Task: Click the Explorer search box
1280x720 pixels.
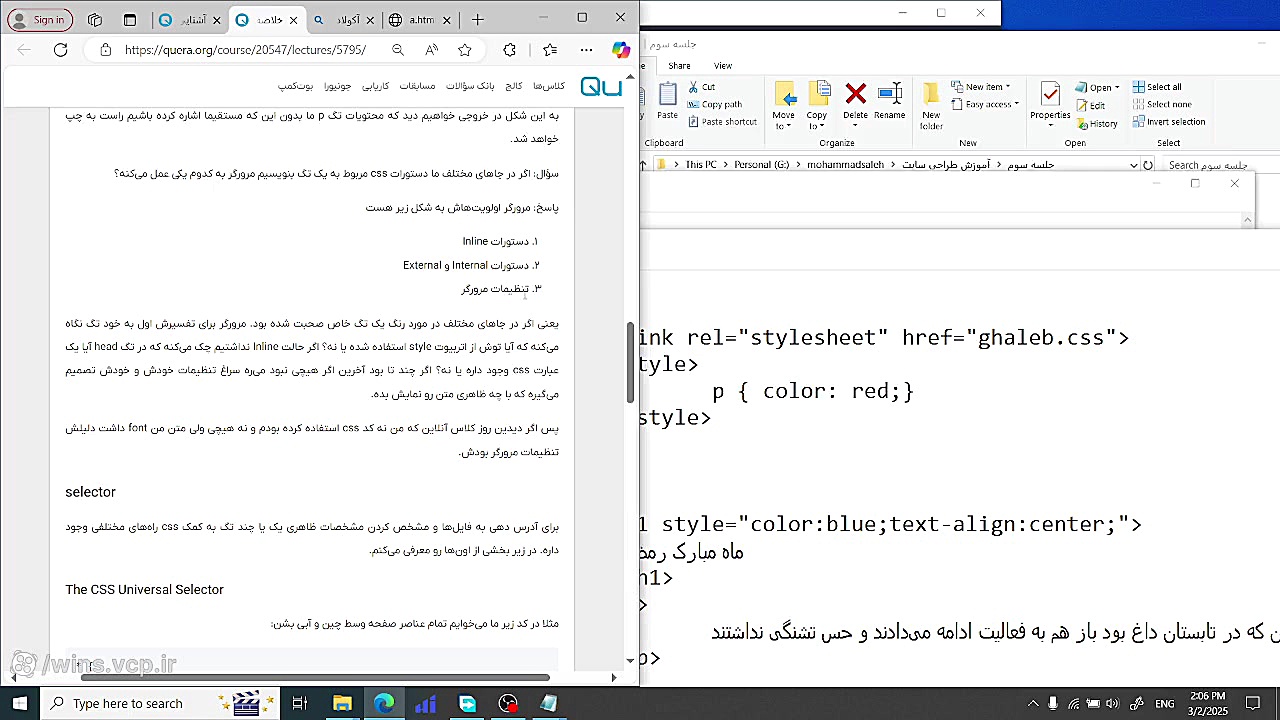Action: 1221,165
